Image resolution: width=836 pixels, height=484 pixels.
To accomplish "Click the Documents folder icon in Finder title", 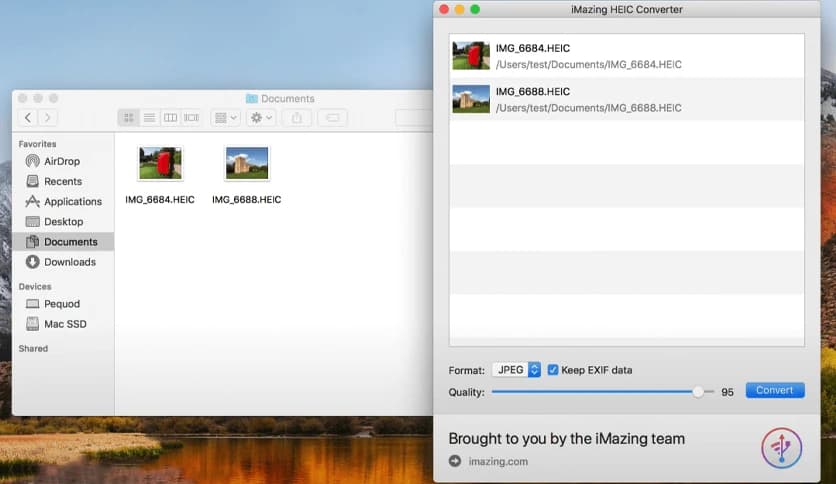I will click(252, 98).
